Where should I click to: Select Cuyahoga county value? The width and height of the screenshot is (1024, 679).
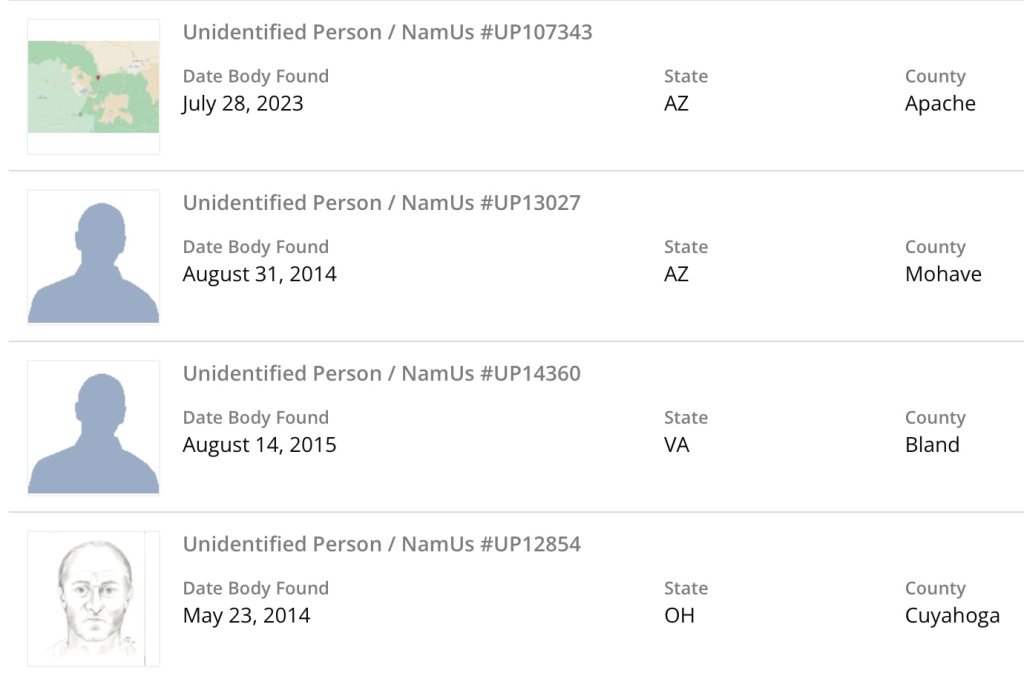coord(952,616)
